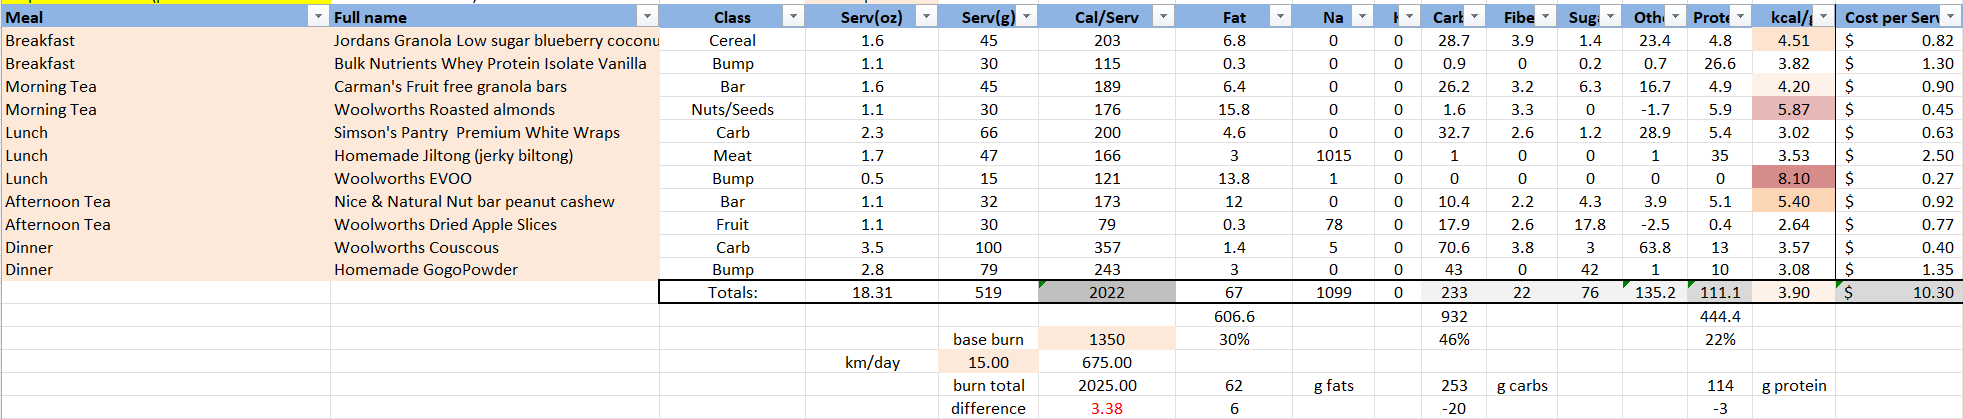Screen dimensions: 1963x419
Task: Click the burn total label
Action: point(988,385)
